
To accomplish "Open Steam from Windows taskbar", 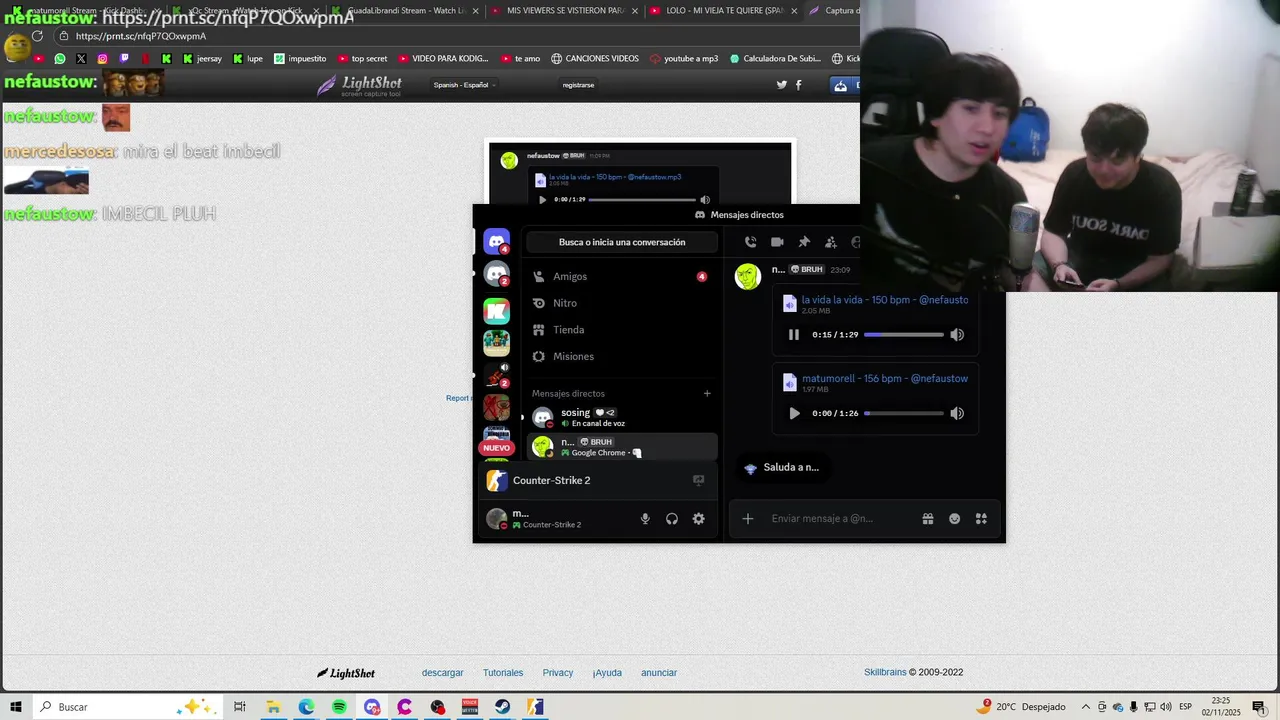I will (x=503, y=707).
